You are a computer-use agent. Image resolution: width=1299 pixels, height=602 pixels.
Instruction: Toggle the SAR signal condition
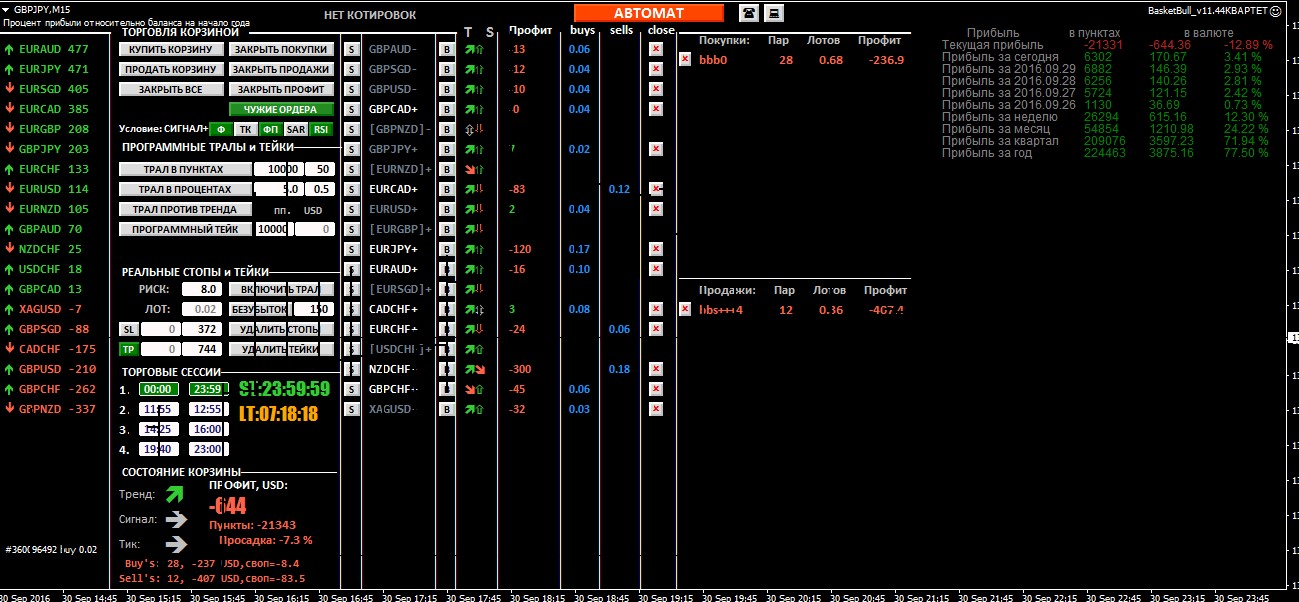295,129
